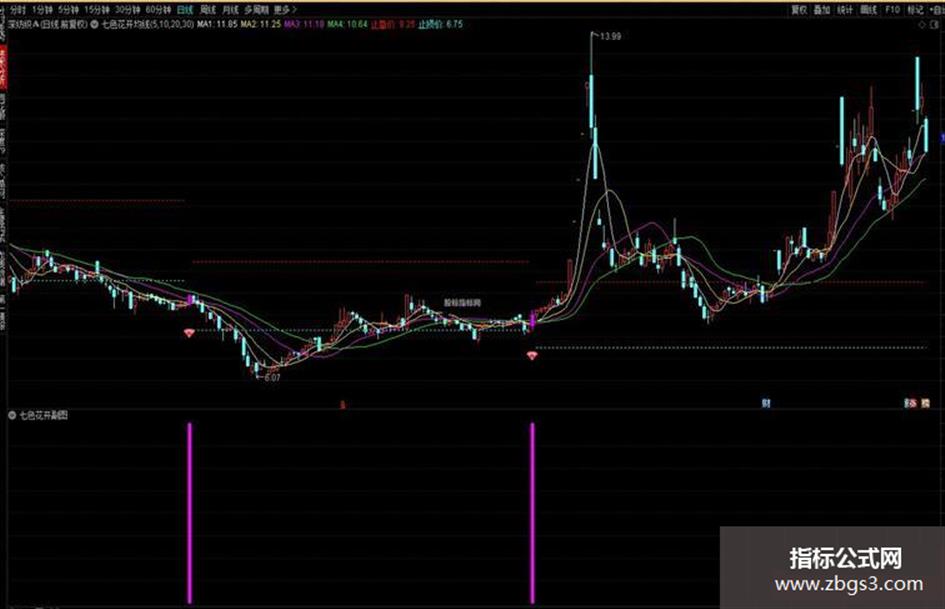945x609 pixels.
Task: Click the 七色花开副图 sub-chart title
Action: [x=43, y=415]
